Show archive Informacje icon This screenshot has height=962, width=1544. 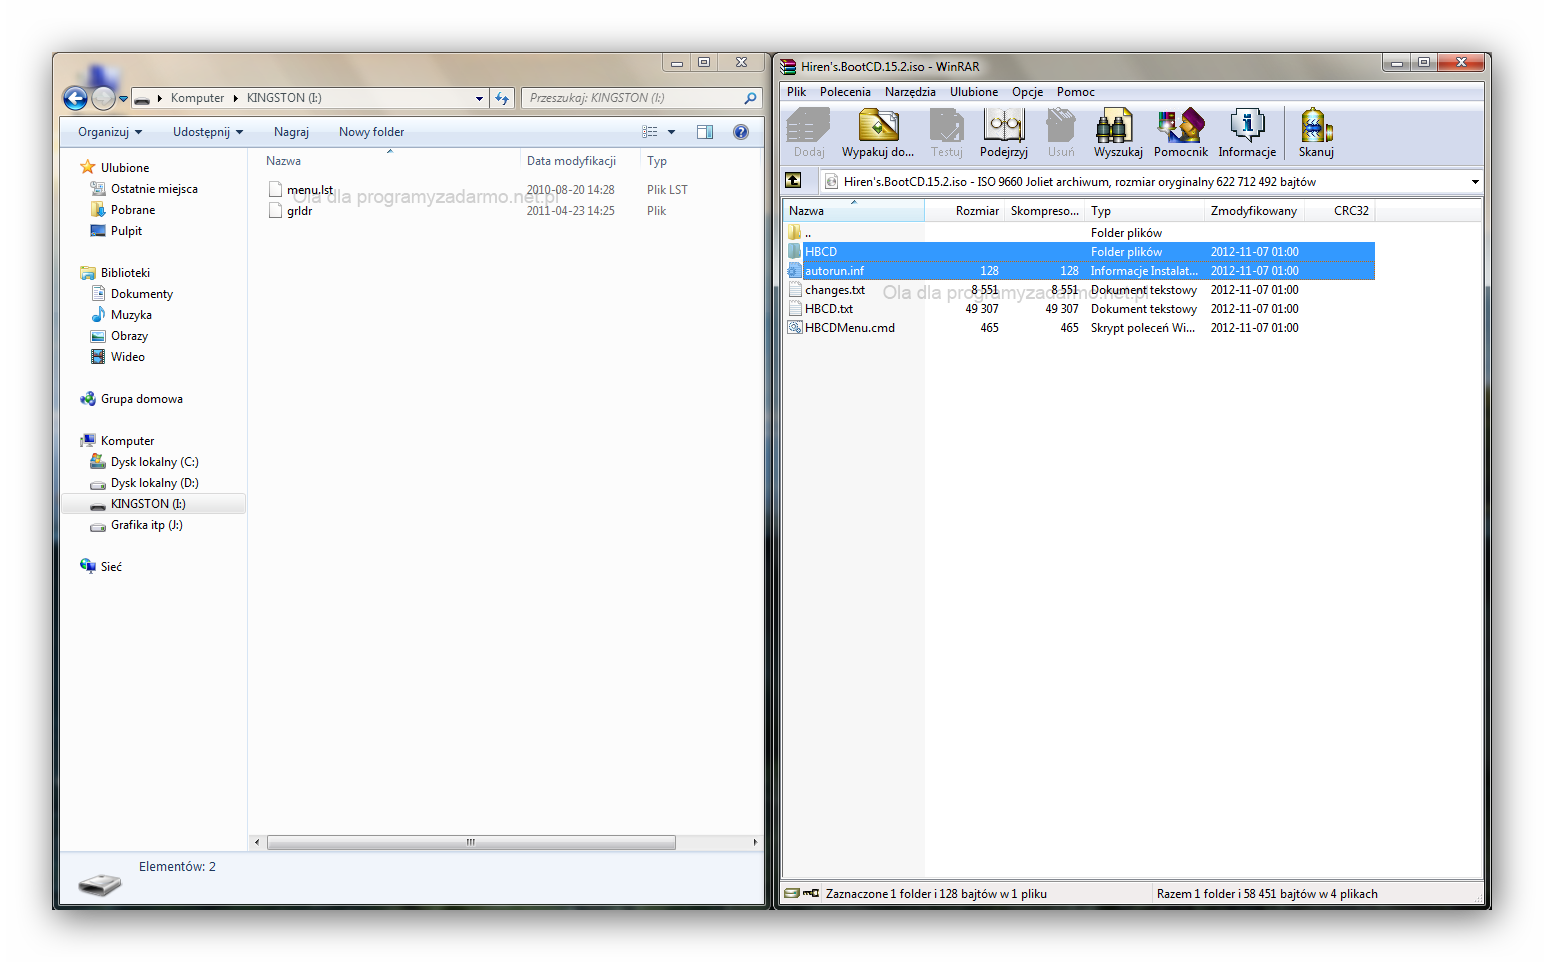click(1247, 133)
